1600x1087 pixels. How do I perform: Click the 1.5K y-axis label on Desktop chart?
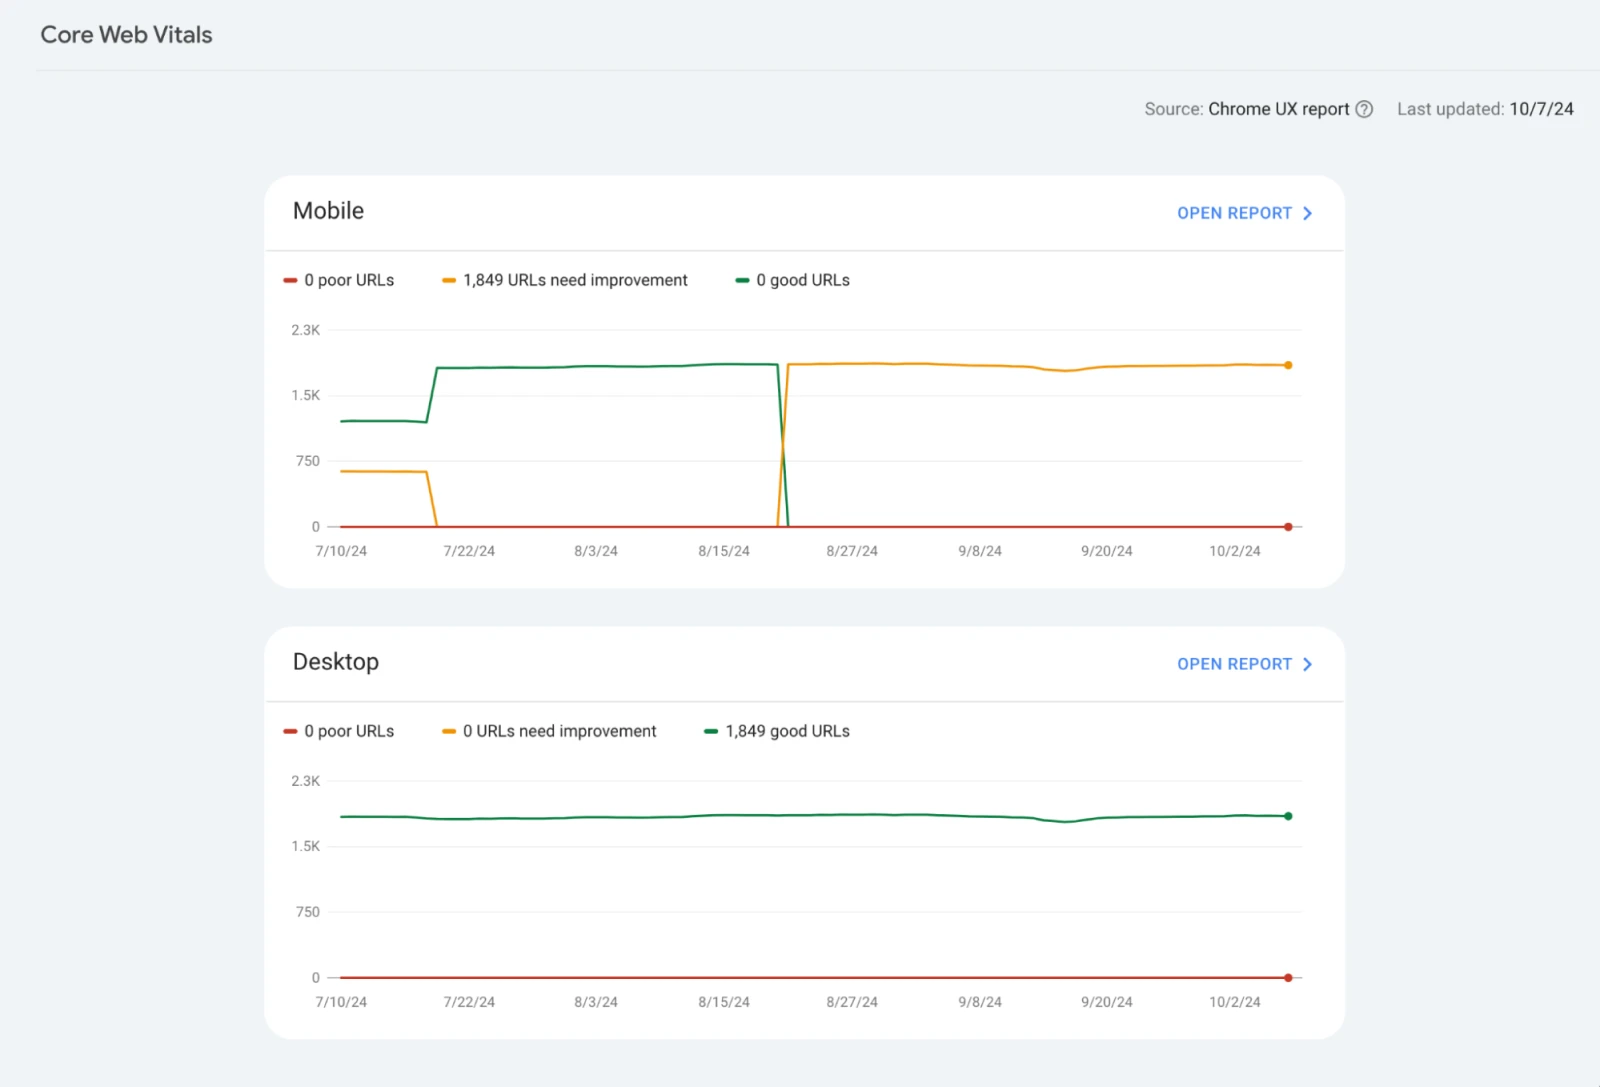coord(306,846)
